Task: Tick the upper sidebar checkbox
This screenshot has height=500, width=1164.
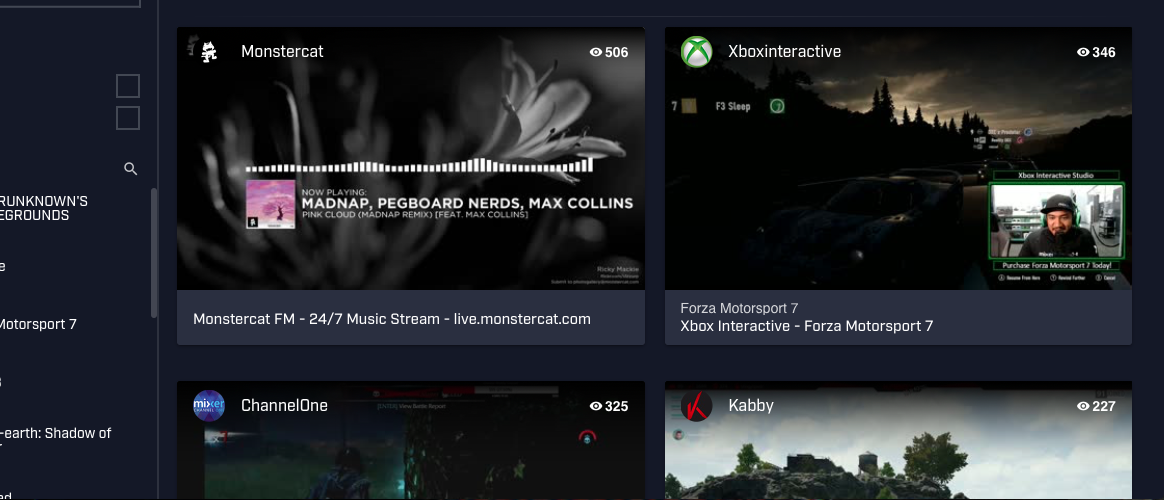Action: tap(128, 86)
